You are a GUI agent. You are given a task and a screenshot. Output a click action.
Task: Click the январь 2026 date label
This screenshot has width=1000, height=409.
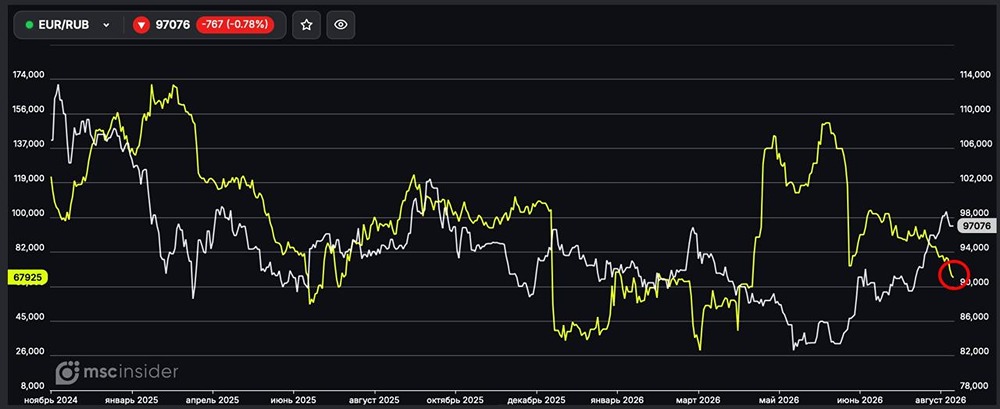click(x=617, y=399)
